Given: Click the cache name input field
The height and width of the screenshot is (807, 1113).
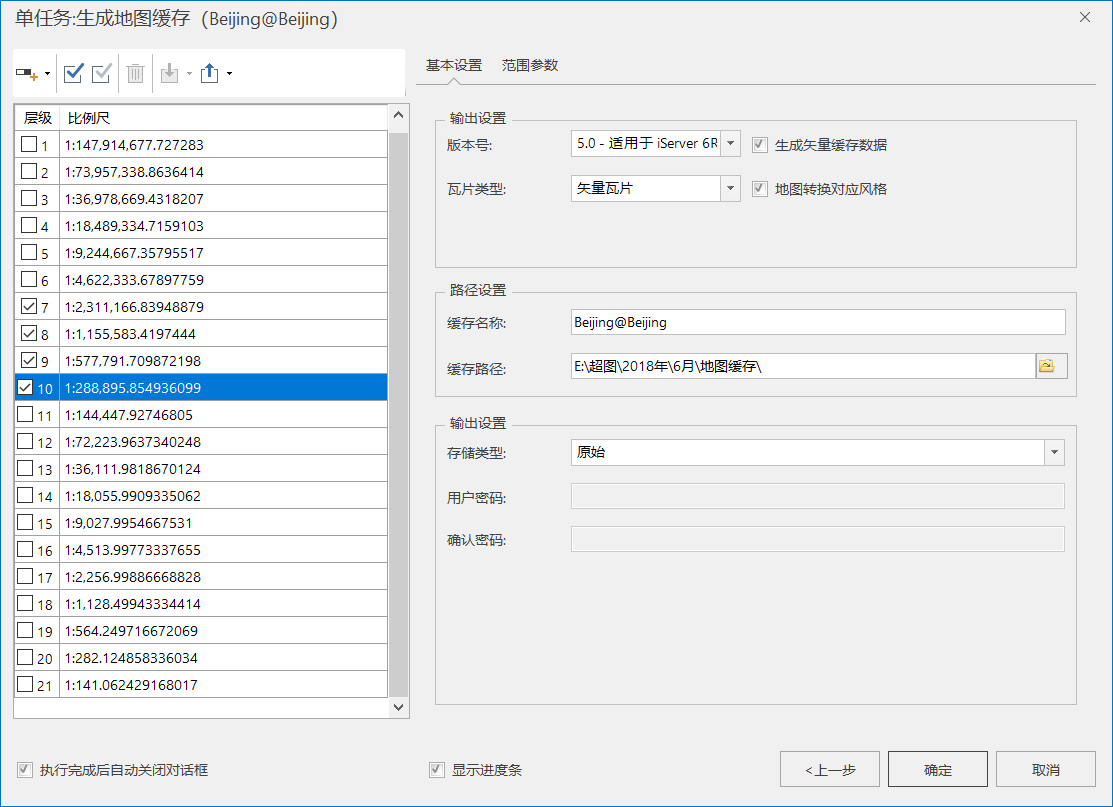Looking at the screenshot, I should 816,322.
